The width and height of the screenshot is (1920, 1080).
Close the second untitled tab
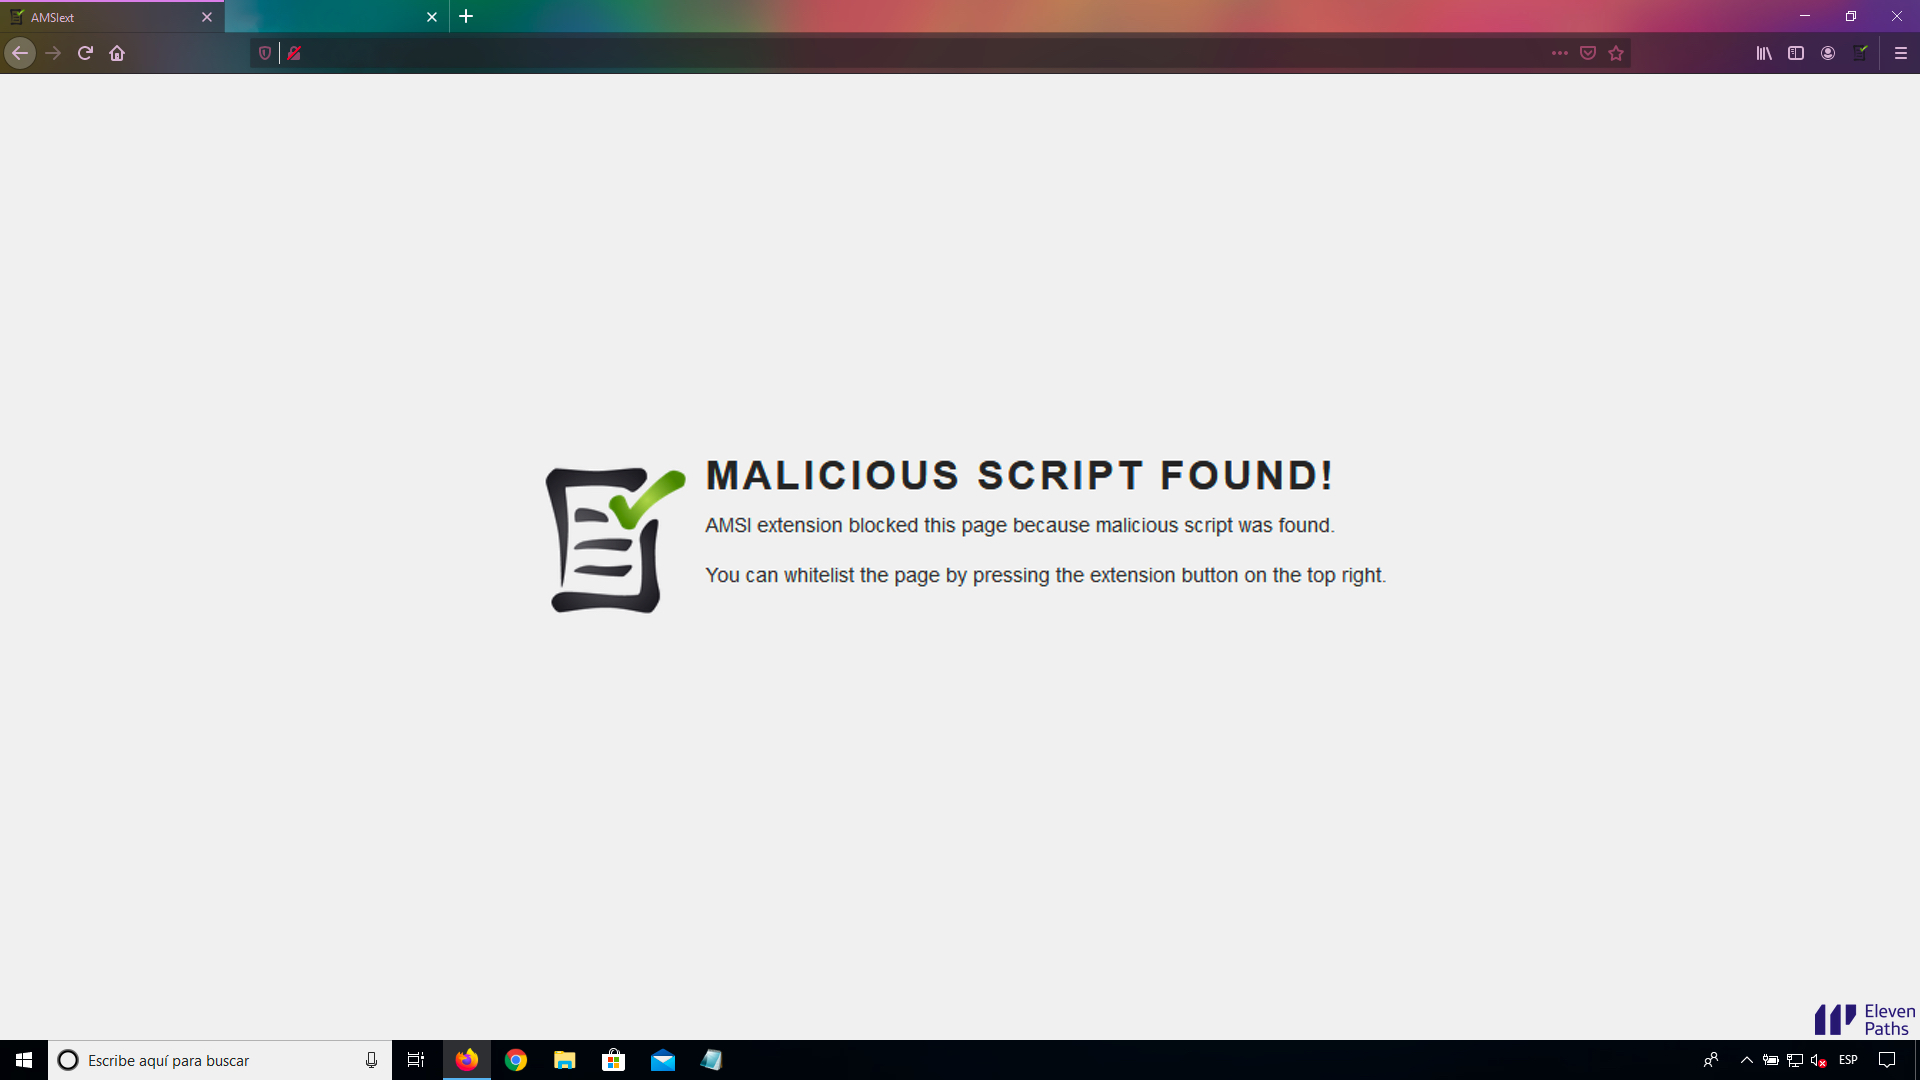[x=432, y=17]
